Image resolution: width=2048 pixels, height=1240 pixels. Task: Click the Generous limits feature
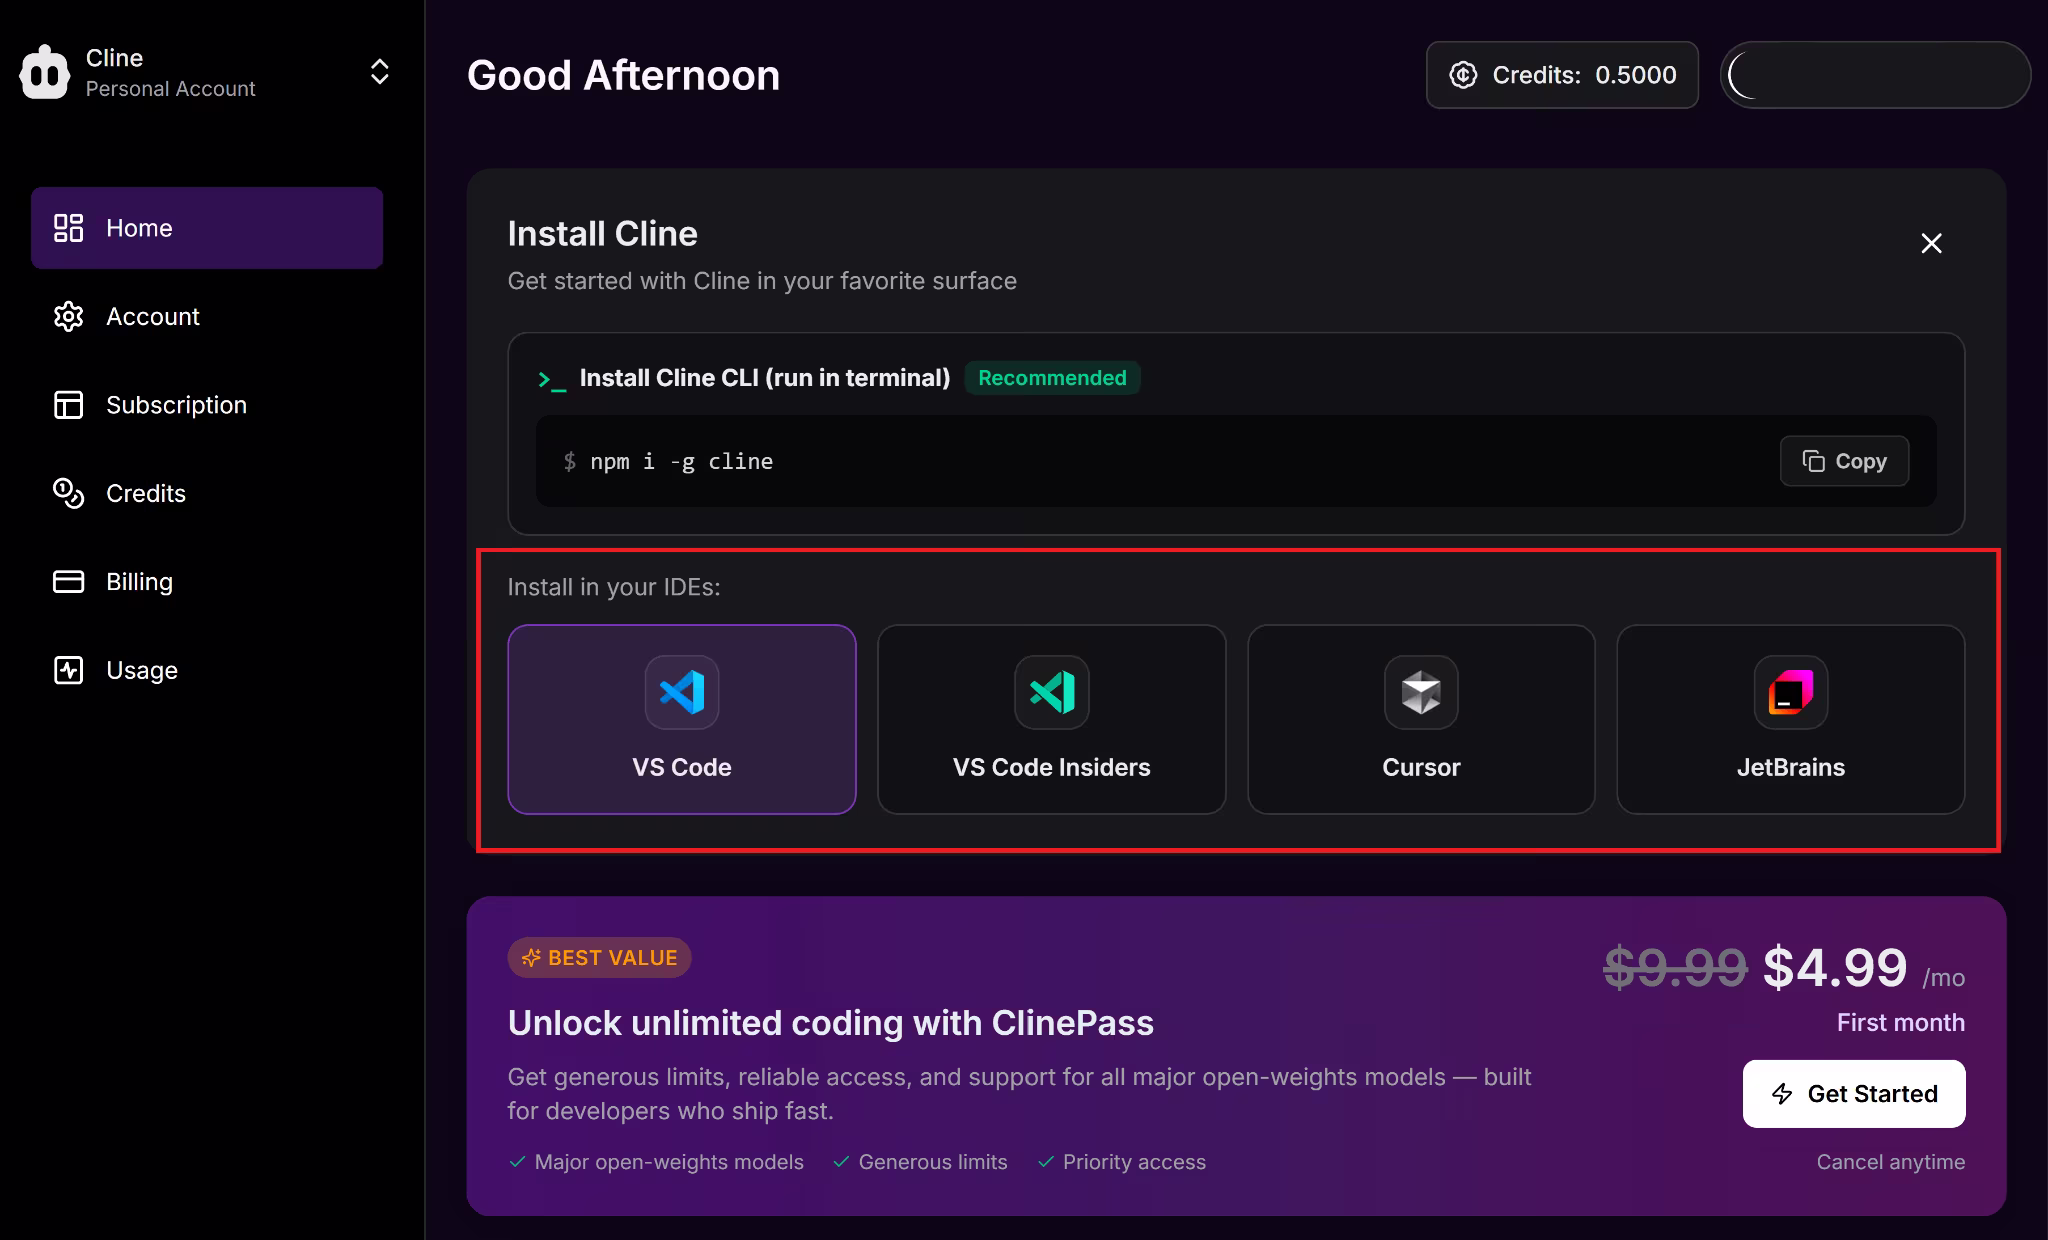pyautogui.click(x=933, y=1162)
